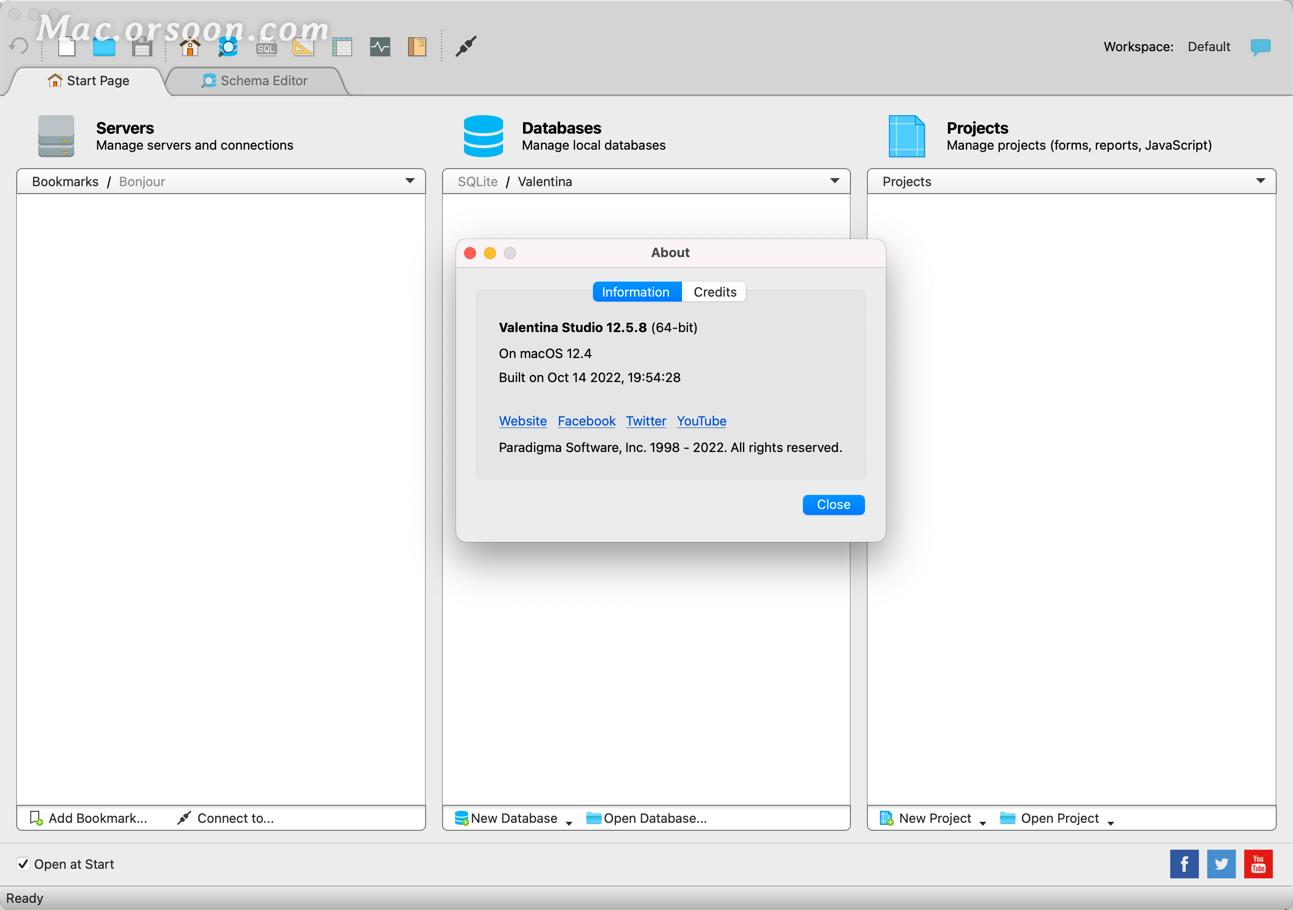Click the activity monitor pulse toolbar icon
Image resolution: width=1293 pixels, height=910 pixels.
380,46
